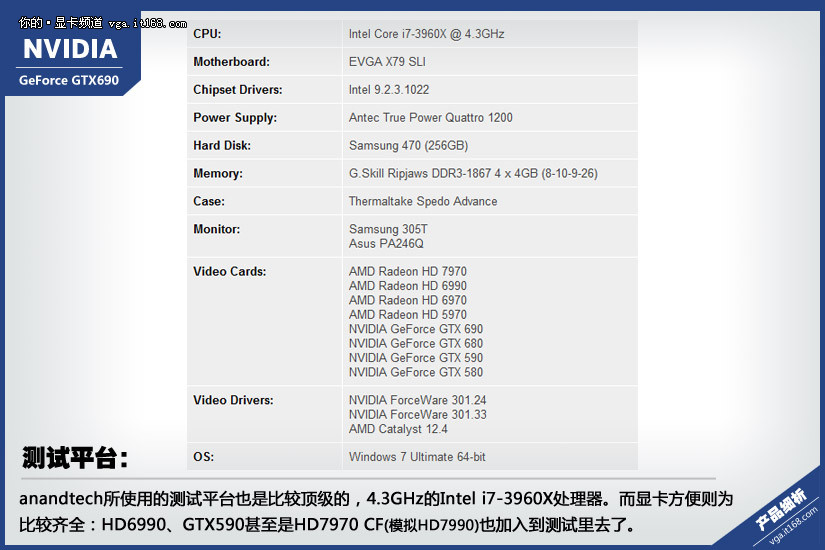
Task: Select 'Samsung 305T' monitor entry
Action: pos(388,229)
